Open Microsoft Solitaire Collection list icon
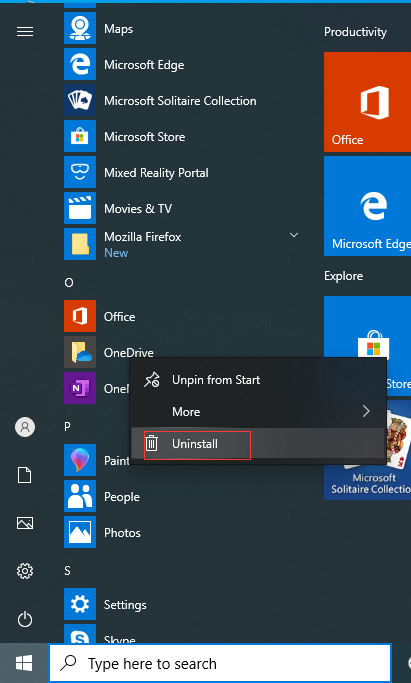 pos(80,101)
